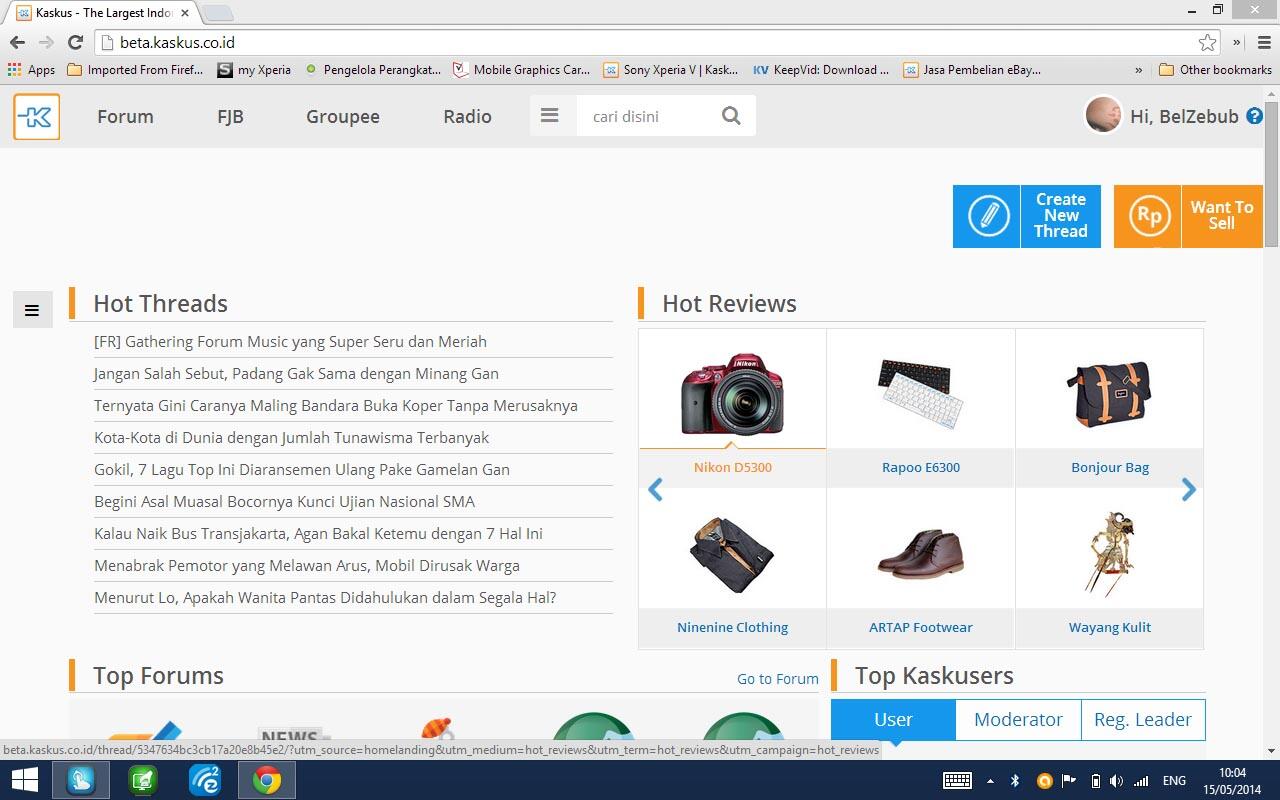Open the KeepVid Download bookmark
The image size is (1280, 800).
click(821, 70)
